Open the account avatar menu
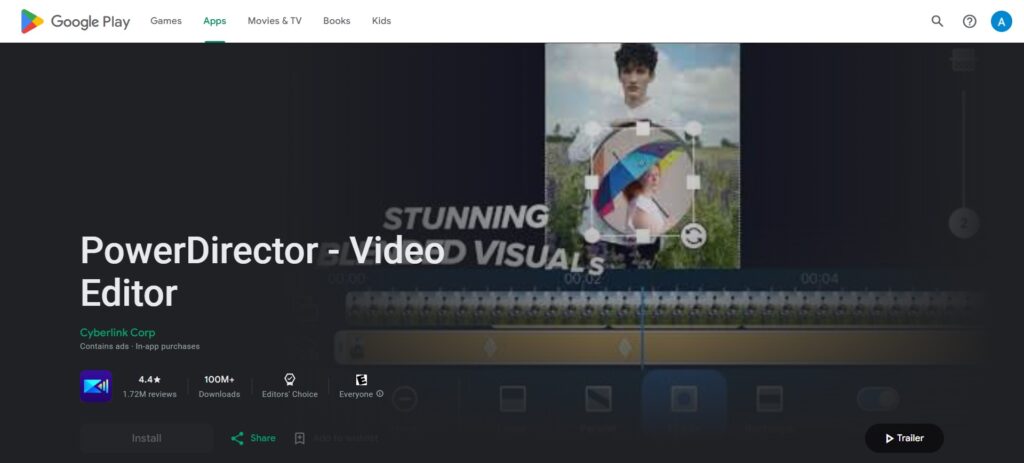 (x=1000, y=21)
